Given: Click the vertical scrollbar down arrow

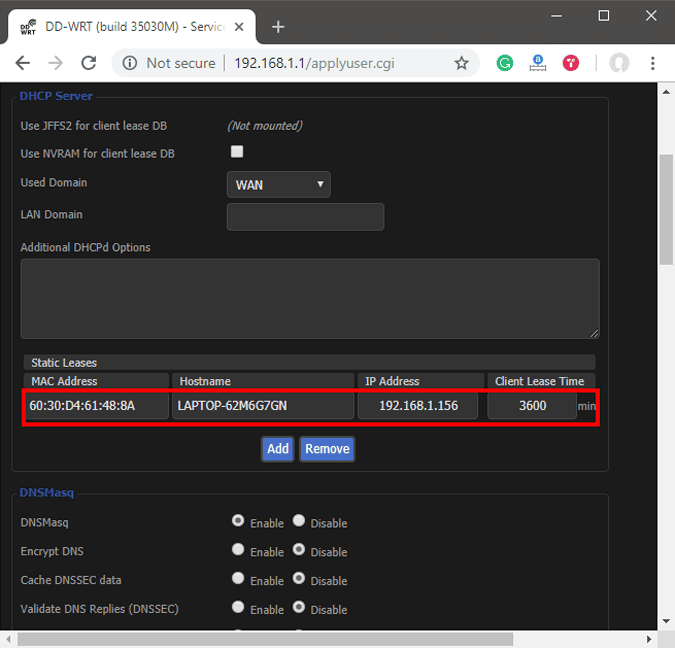Looking at the screenshot, I should click(666, 621).
